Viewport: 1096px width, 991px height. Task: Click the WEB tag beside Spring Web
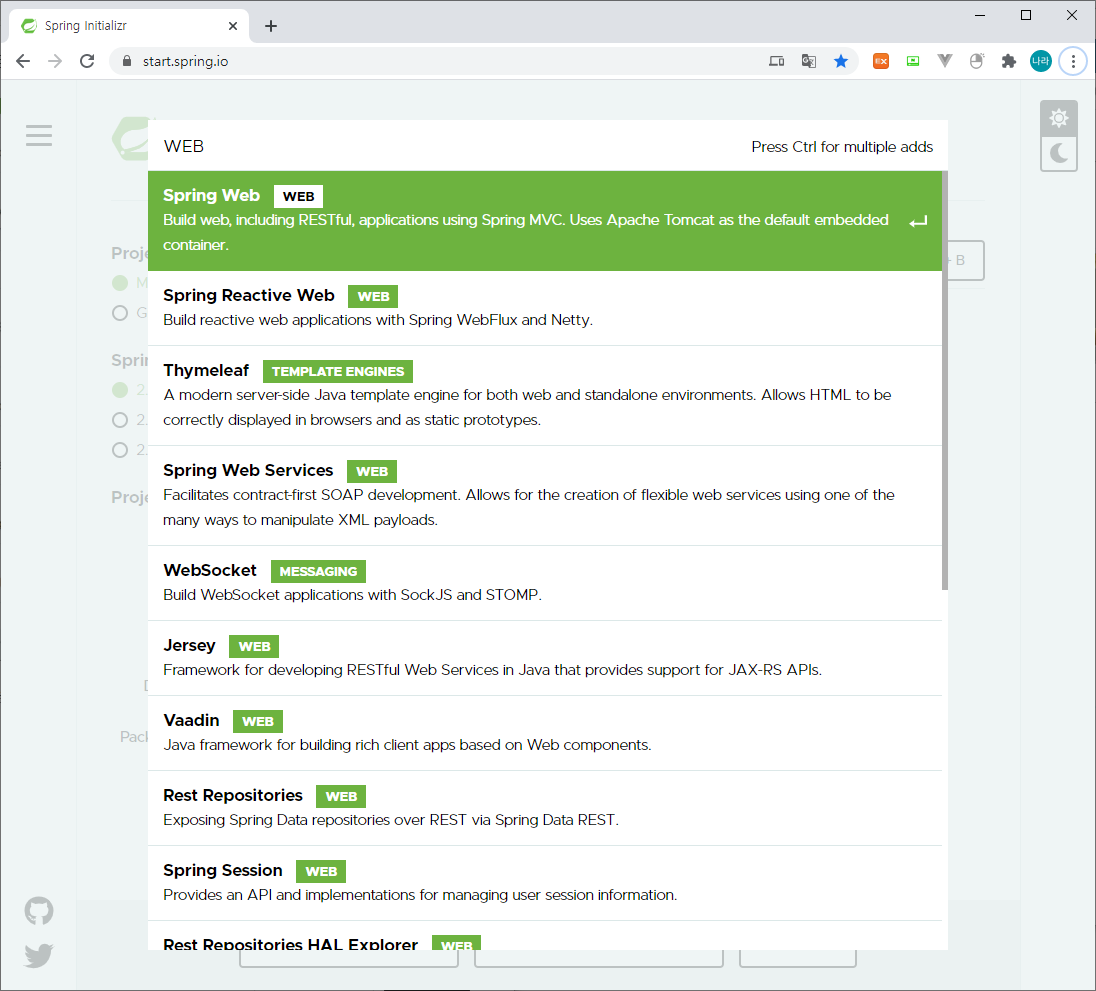[x=298, y=196]
